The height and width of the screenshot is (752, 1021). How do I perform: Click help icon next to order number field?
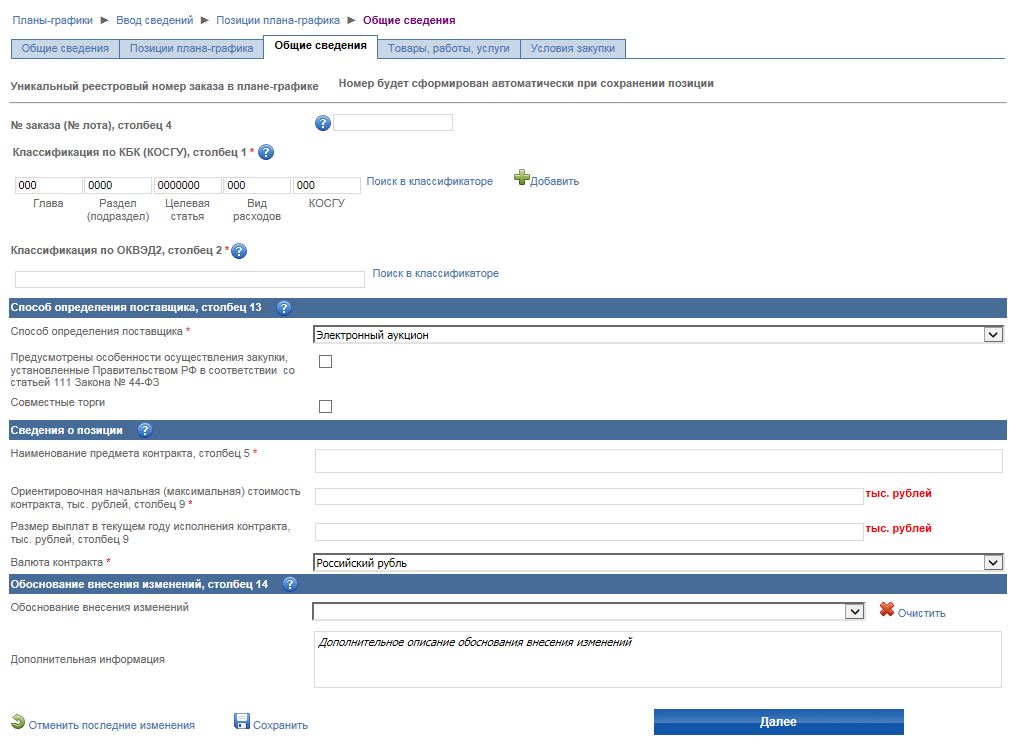323,123
